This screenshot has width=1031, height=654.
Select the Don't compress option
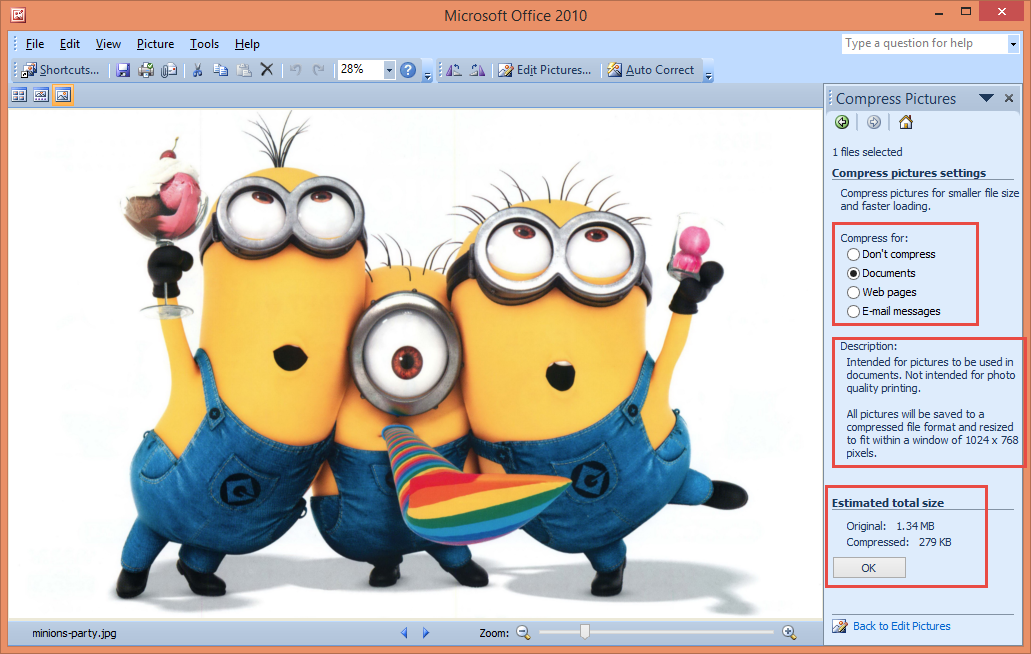coord(853,254)
